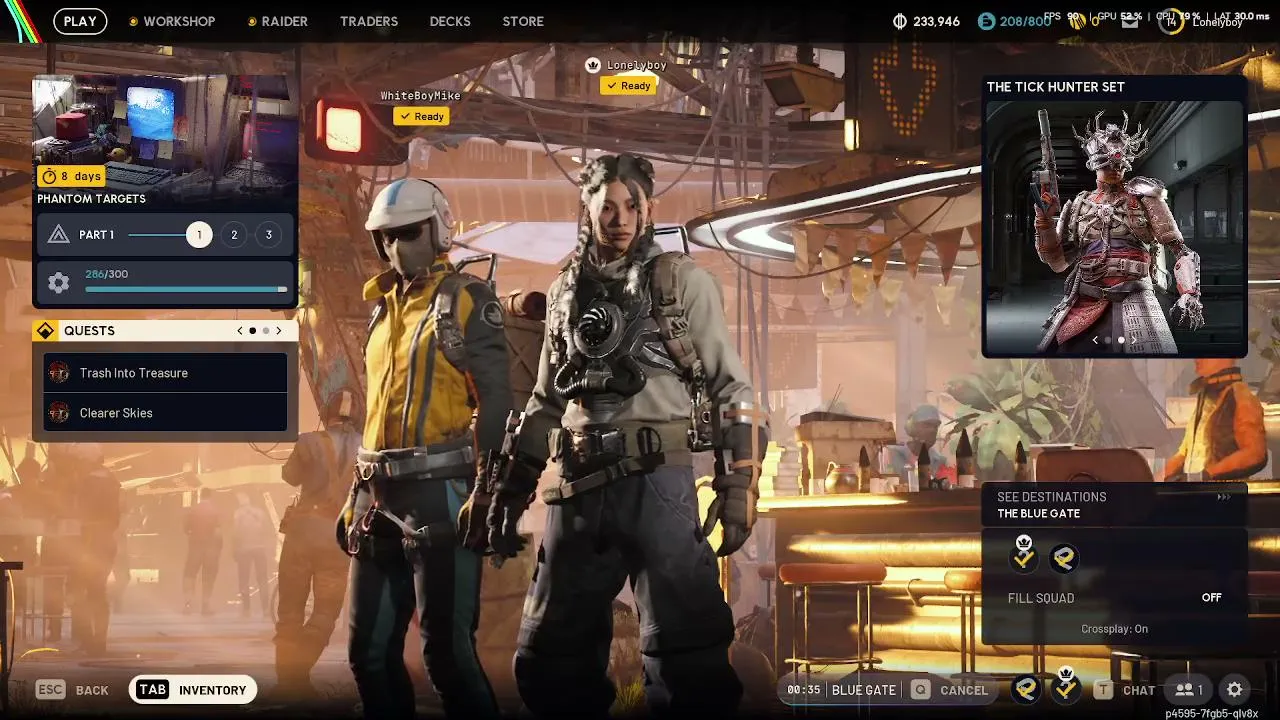Click the yellow QUESTS diamond icon

[45, 331]
